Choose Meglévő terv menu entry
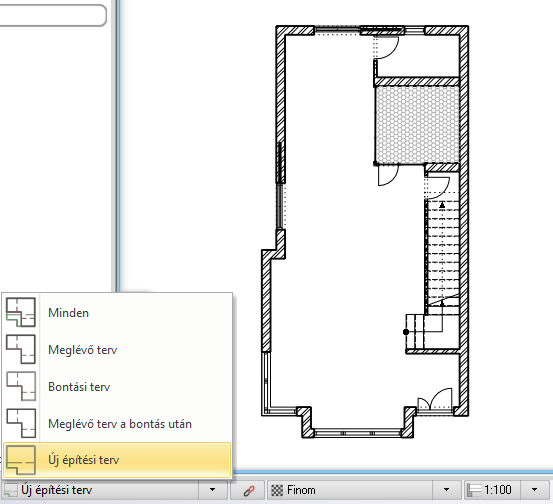 pyautogui.click(x=82, y=350)
